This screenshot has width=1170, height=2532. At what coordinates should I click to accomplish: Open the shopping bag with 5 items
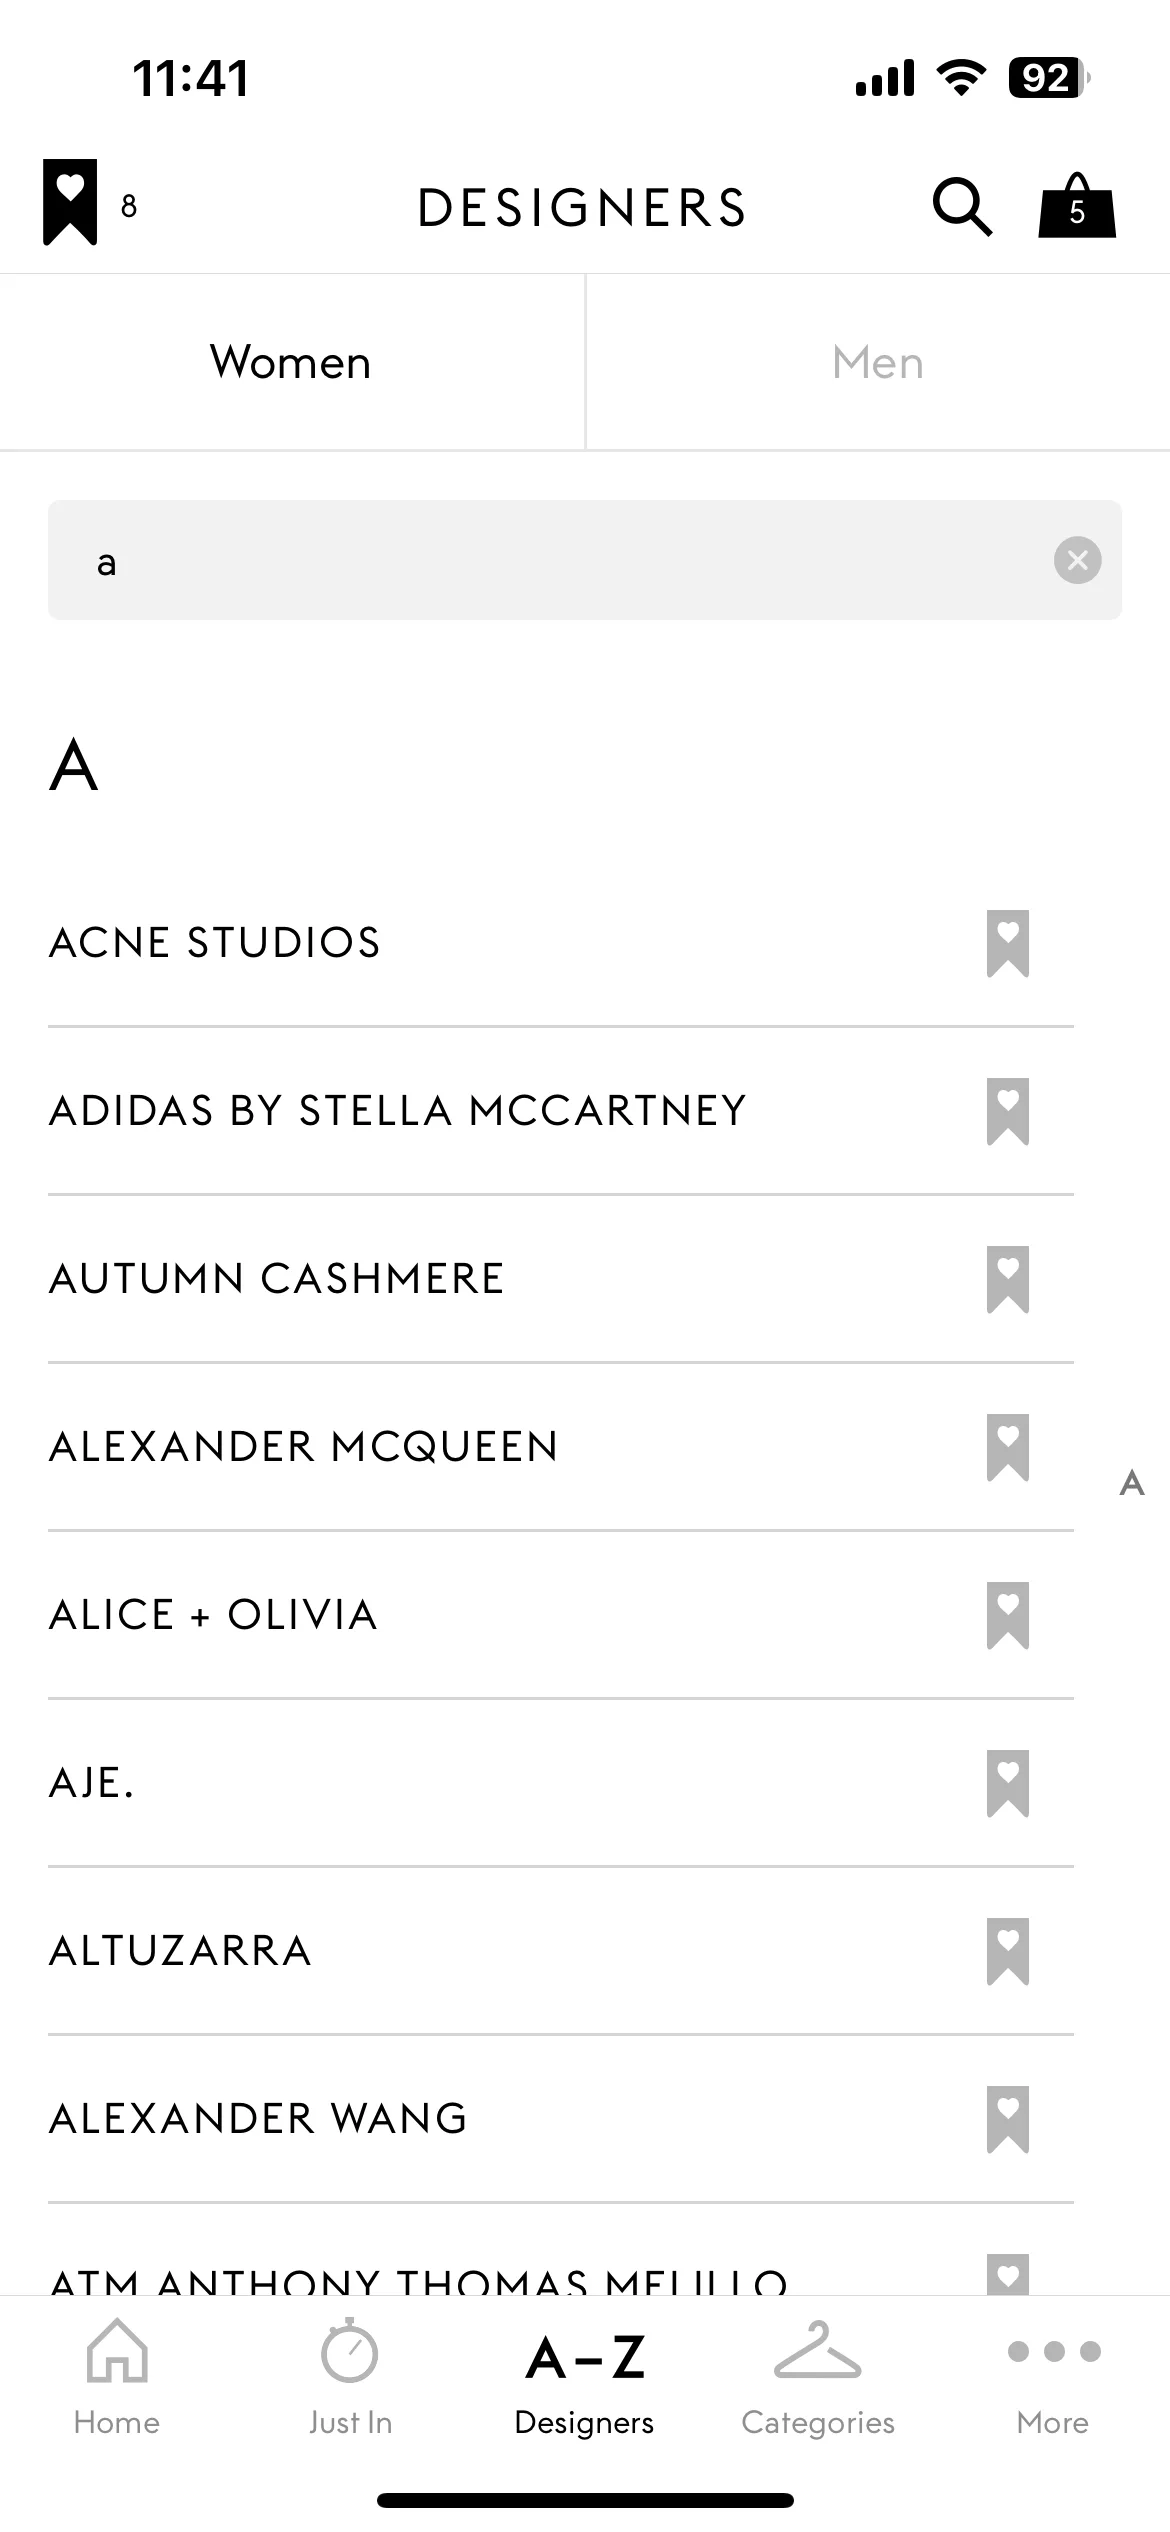(1077, 206)
